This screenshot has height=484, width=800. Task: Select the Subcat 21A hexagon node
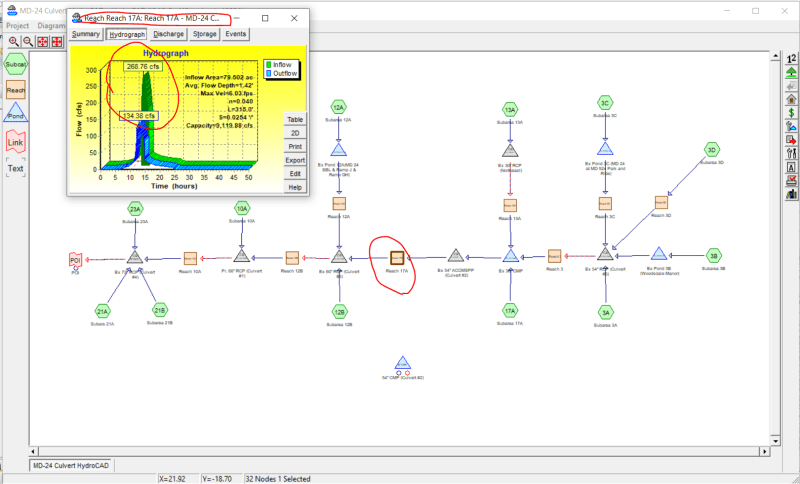pos(103,311)
